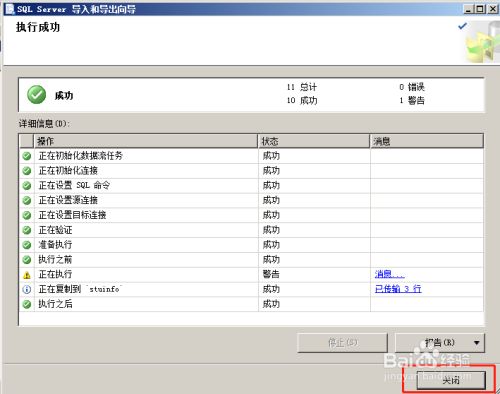Click the disabled Stop (停止) button
Screen dimensions: 500x394
coord(342,343)
